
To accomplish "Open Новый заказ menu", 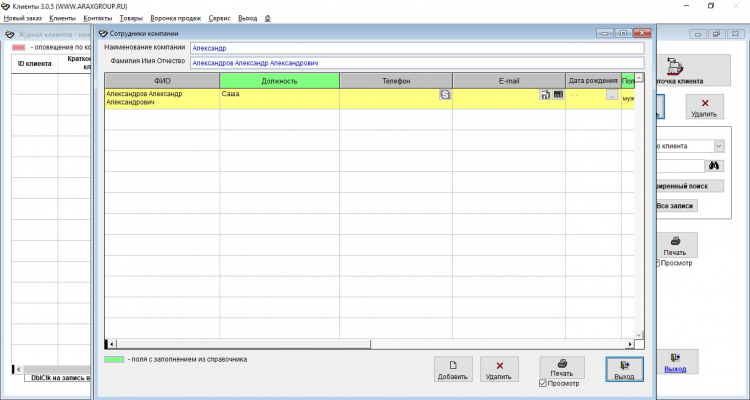I will pyautogui.click(x=22, y=18).
